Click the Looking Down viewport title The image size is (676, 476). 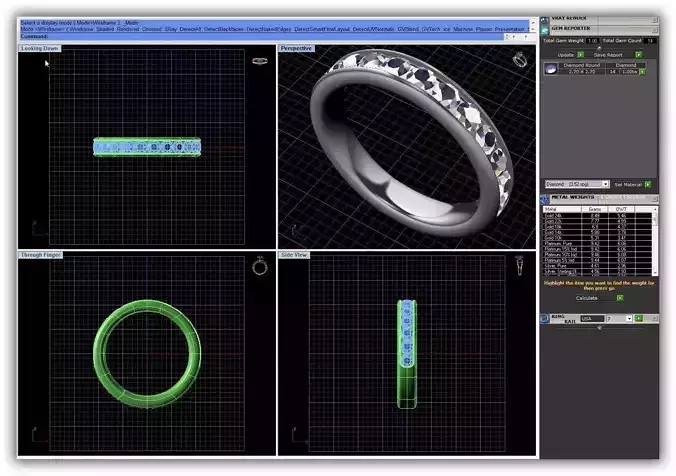[39, 48]
